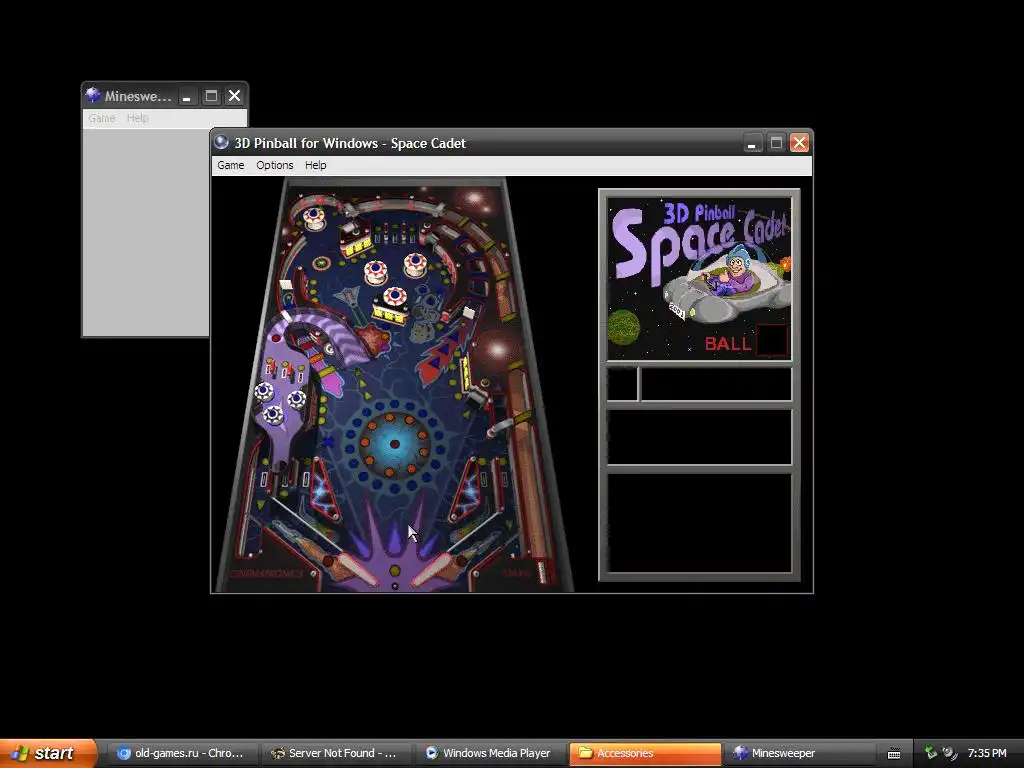The image size is (1024, 768).
Task: Click the Space Cadet logo artwork
Action: click(x=699, y=278)
